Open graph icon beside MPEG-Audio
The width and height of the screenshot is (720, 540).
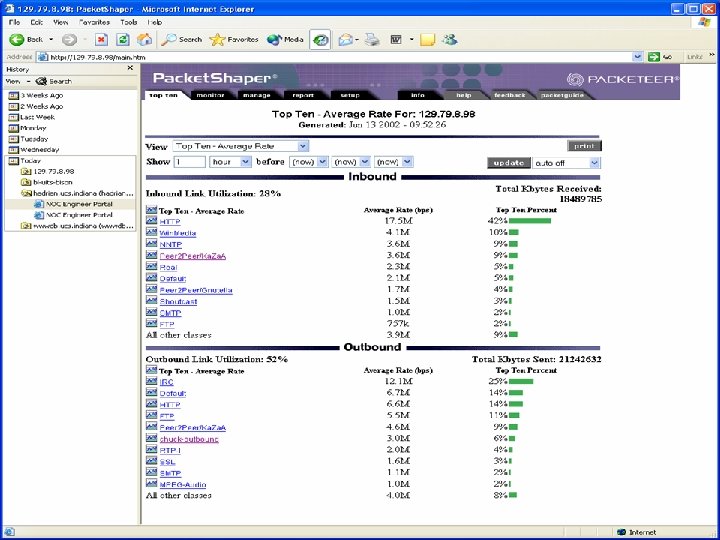point(152,484)
